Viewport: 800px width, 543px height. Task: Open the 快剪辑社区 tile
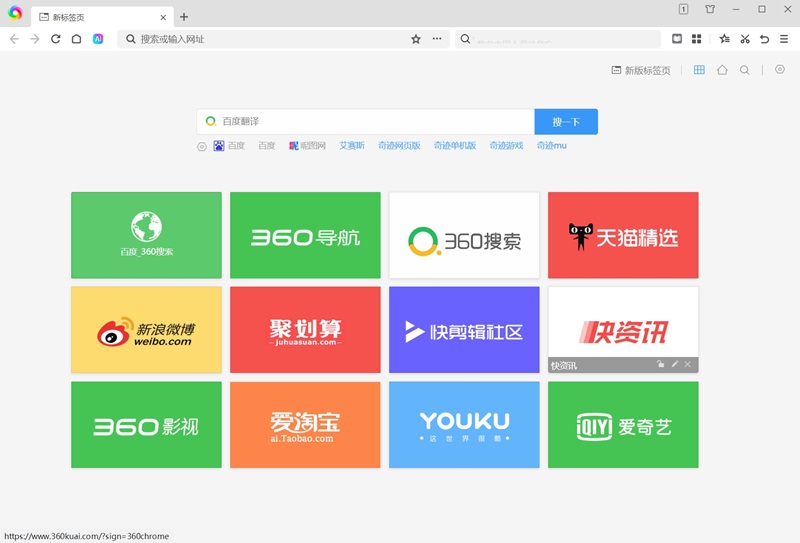tap(464, 330)
